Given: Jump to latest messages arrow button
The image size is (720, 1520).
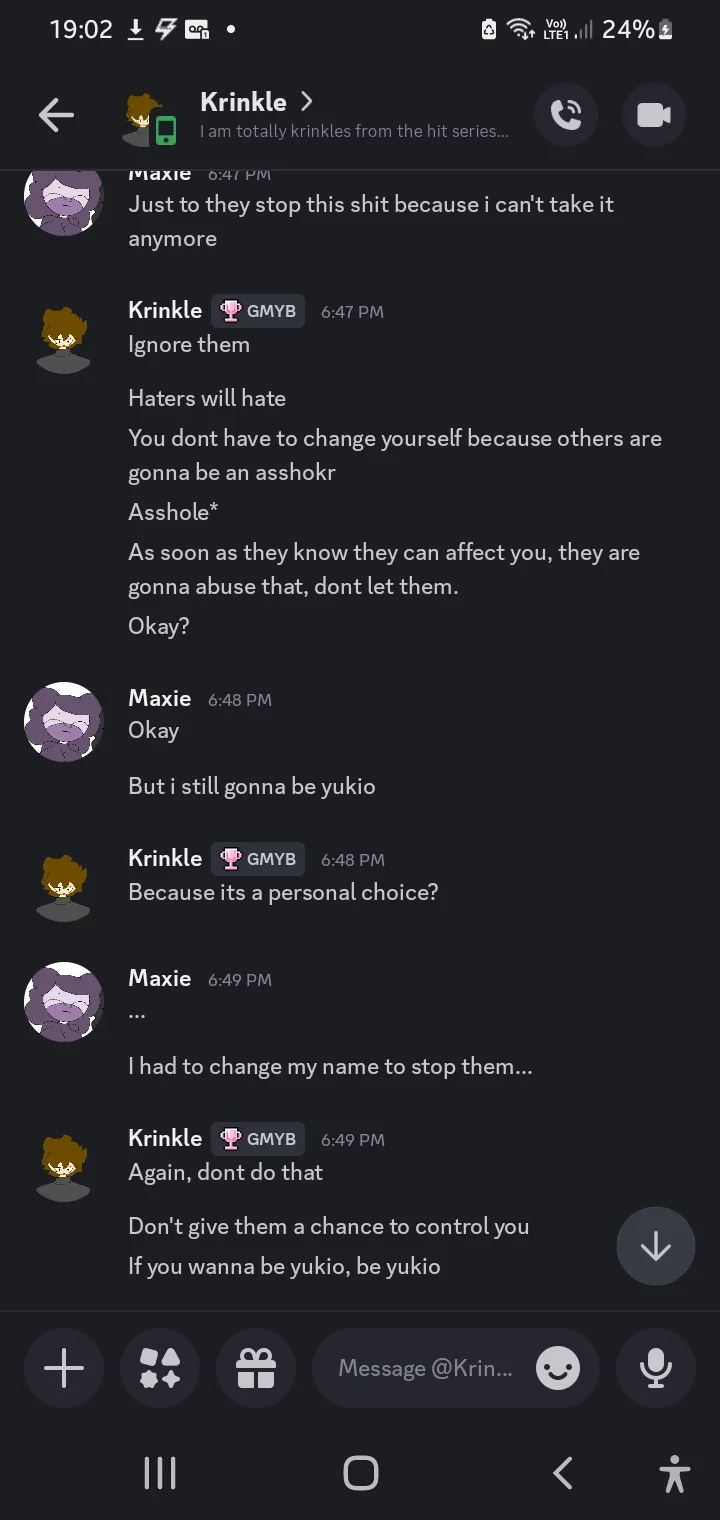Looking at the screenshot, I should point(656,1246).
